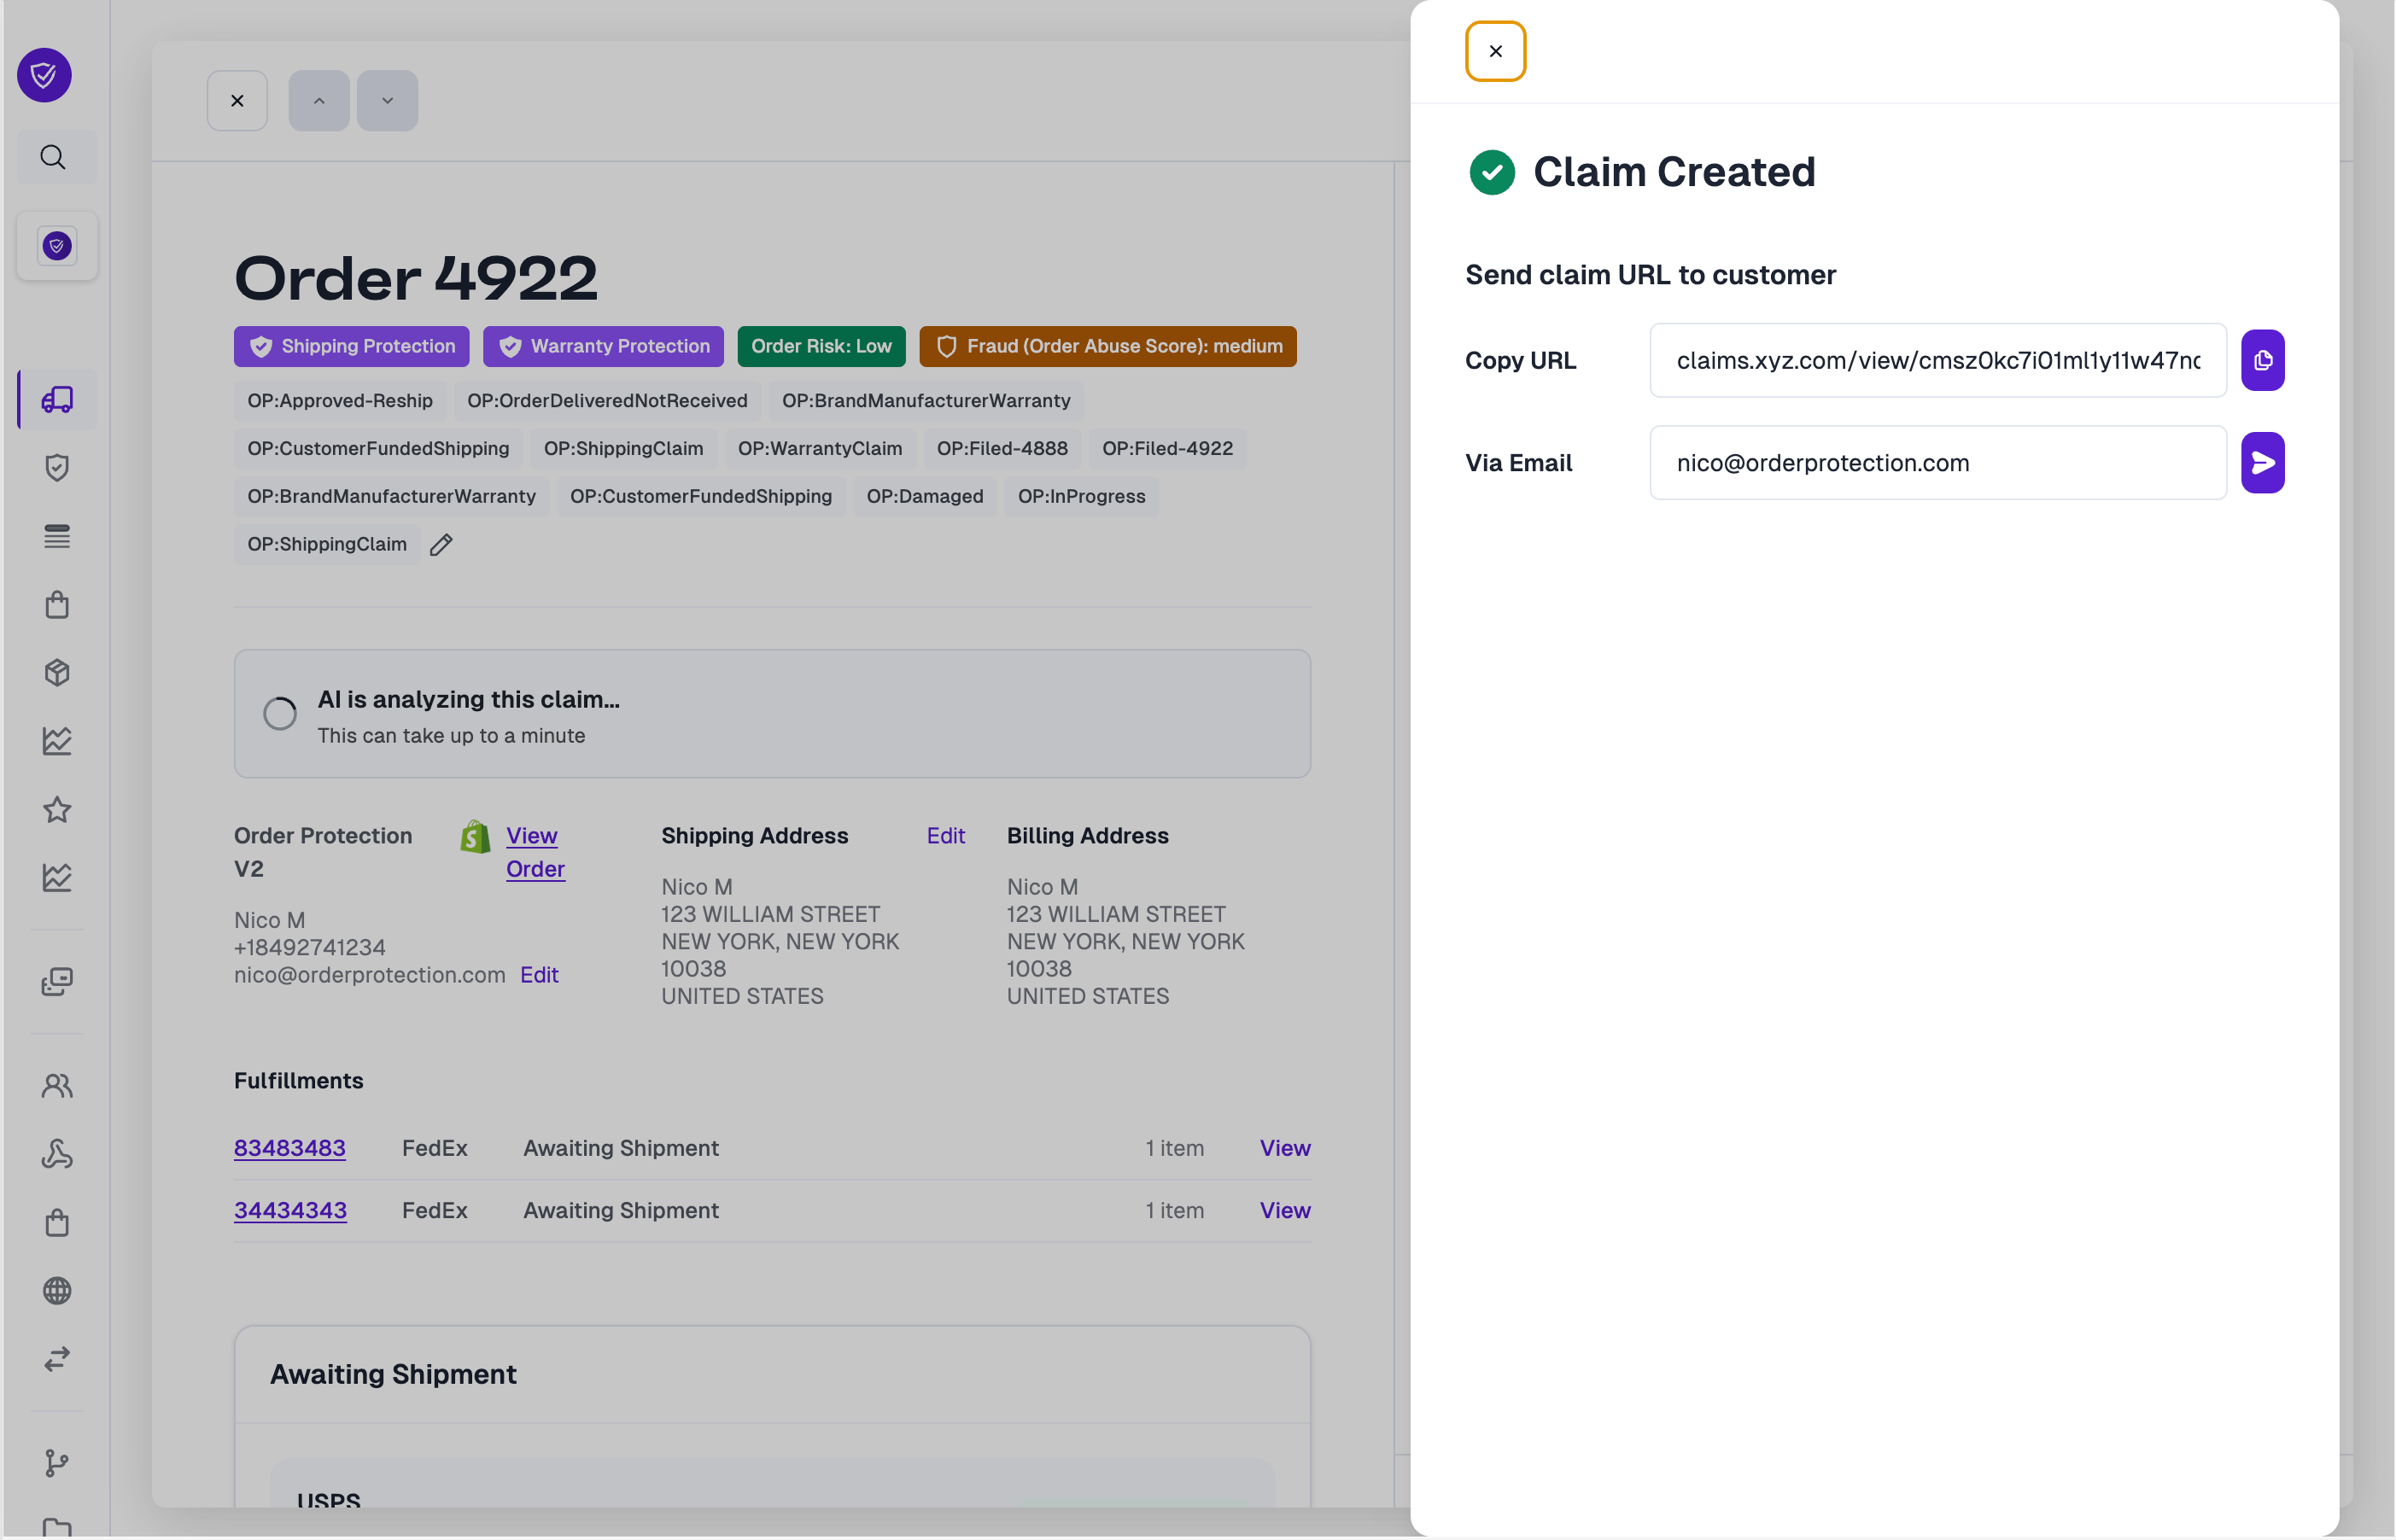The height and width of the screenshot is (1540, 2396).
Task: Click the Shopify bag icon
Action: (475, 837)
